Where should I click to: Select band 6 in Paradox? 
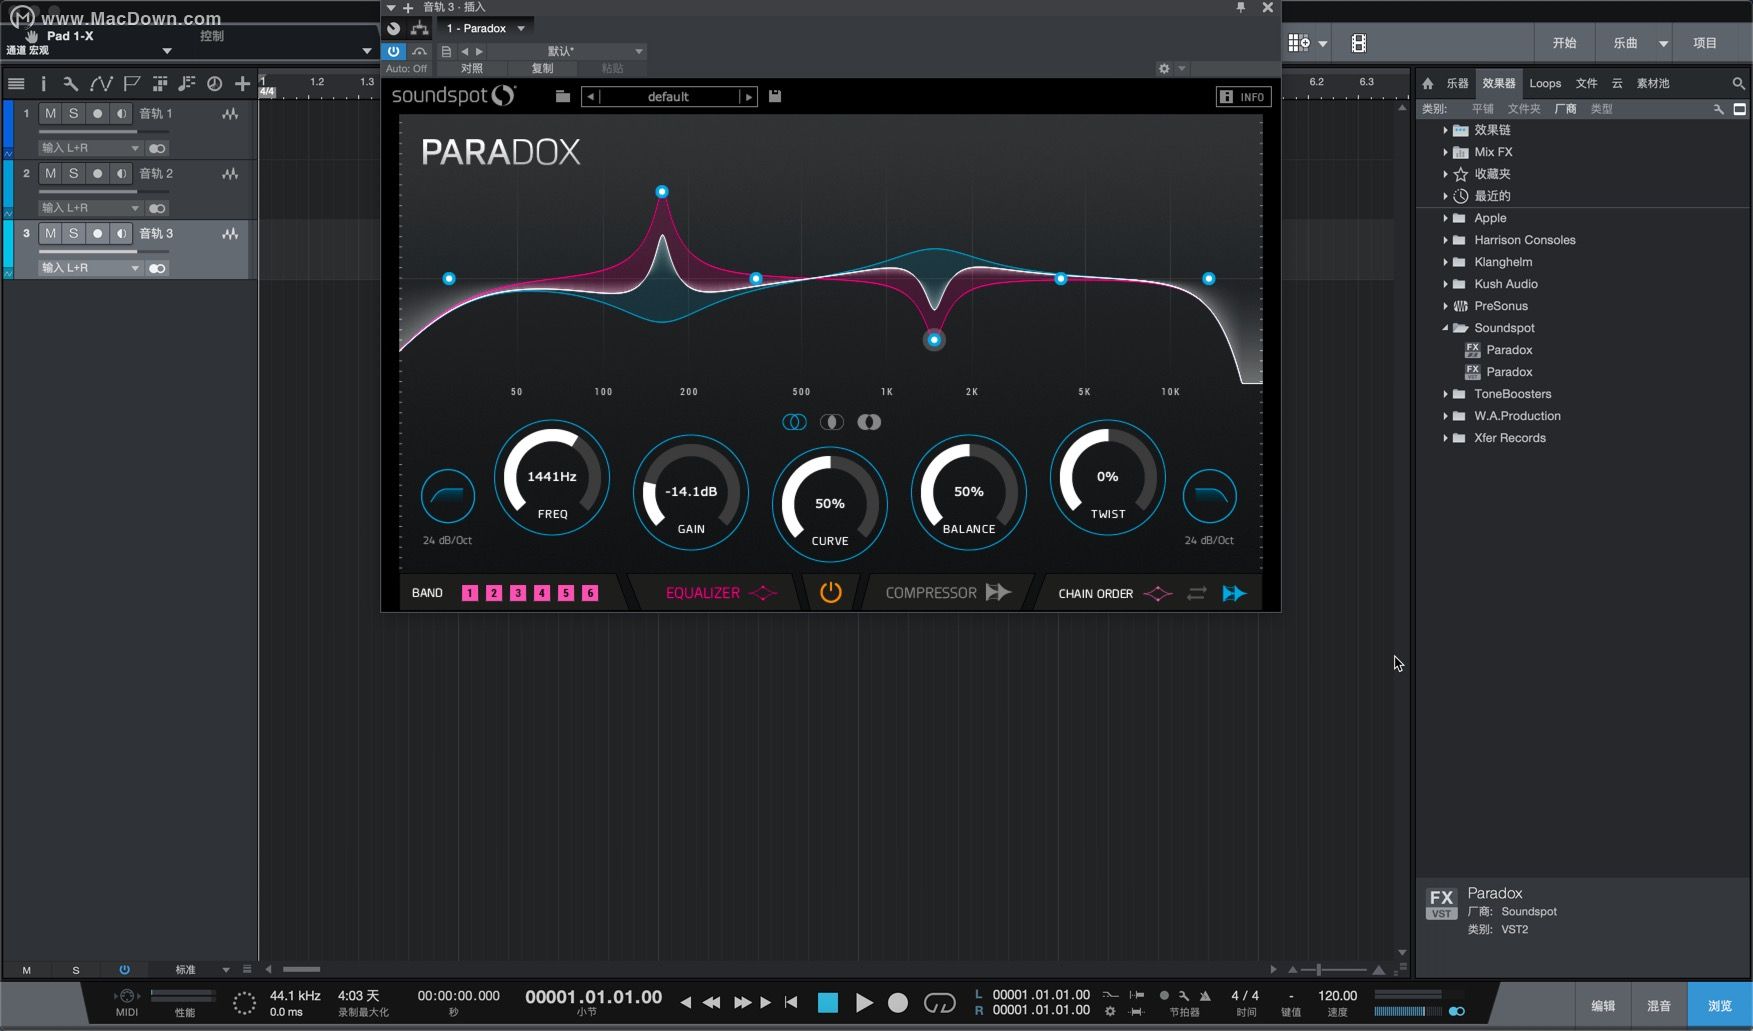590,593
